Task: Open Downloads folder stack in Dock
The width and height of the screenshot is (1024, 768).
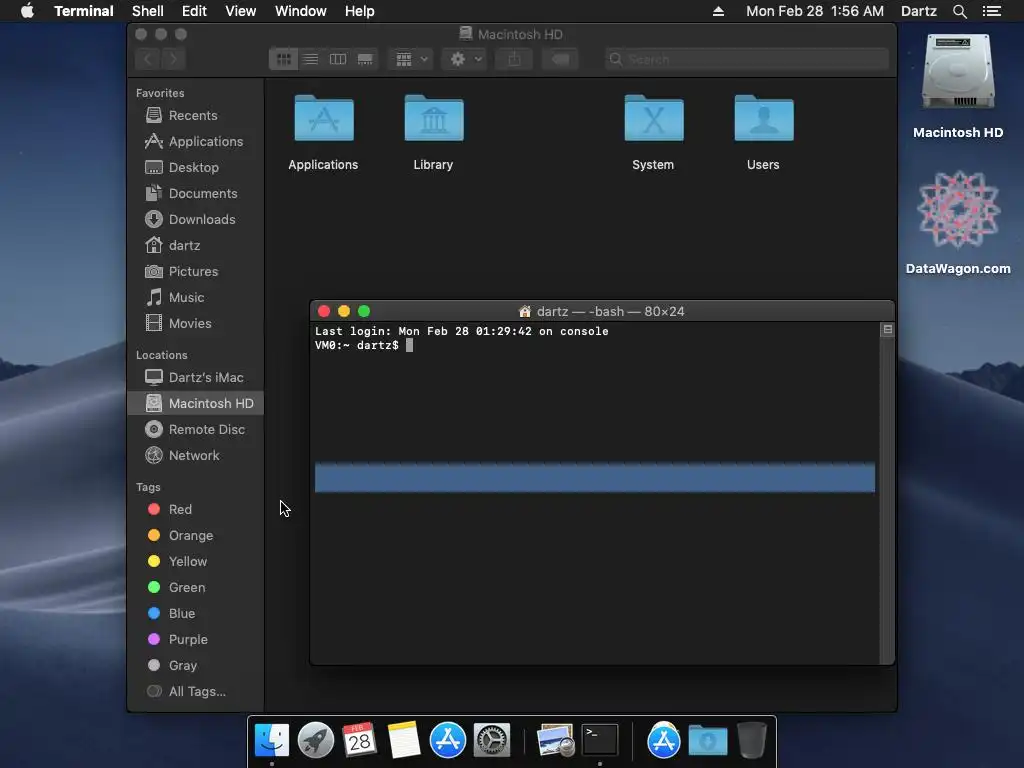Action: pos(708,740)
